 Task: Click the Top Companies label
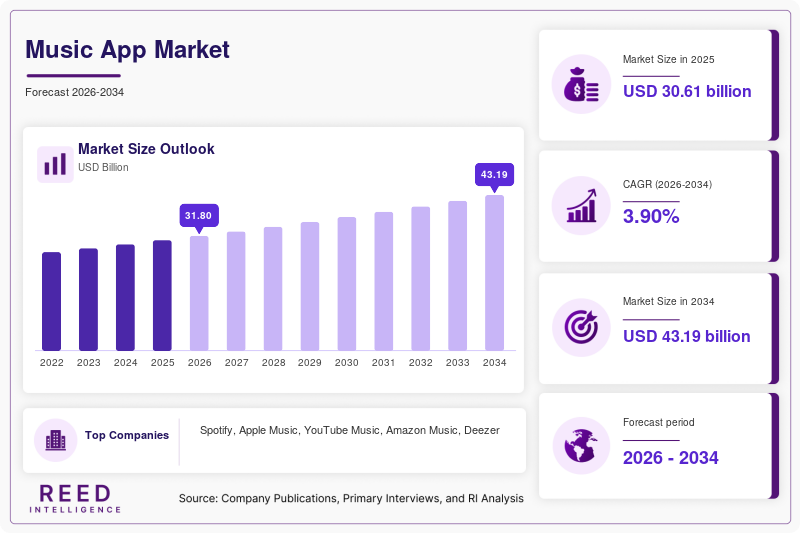(127, 435)
